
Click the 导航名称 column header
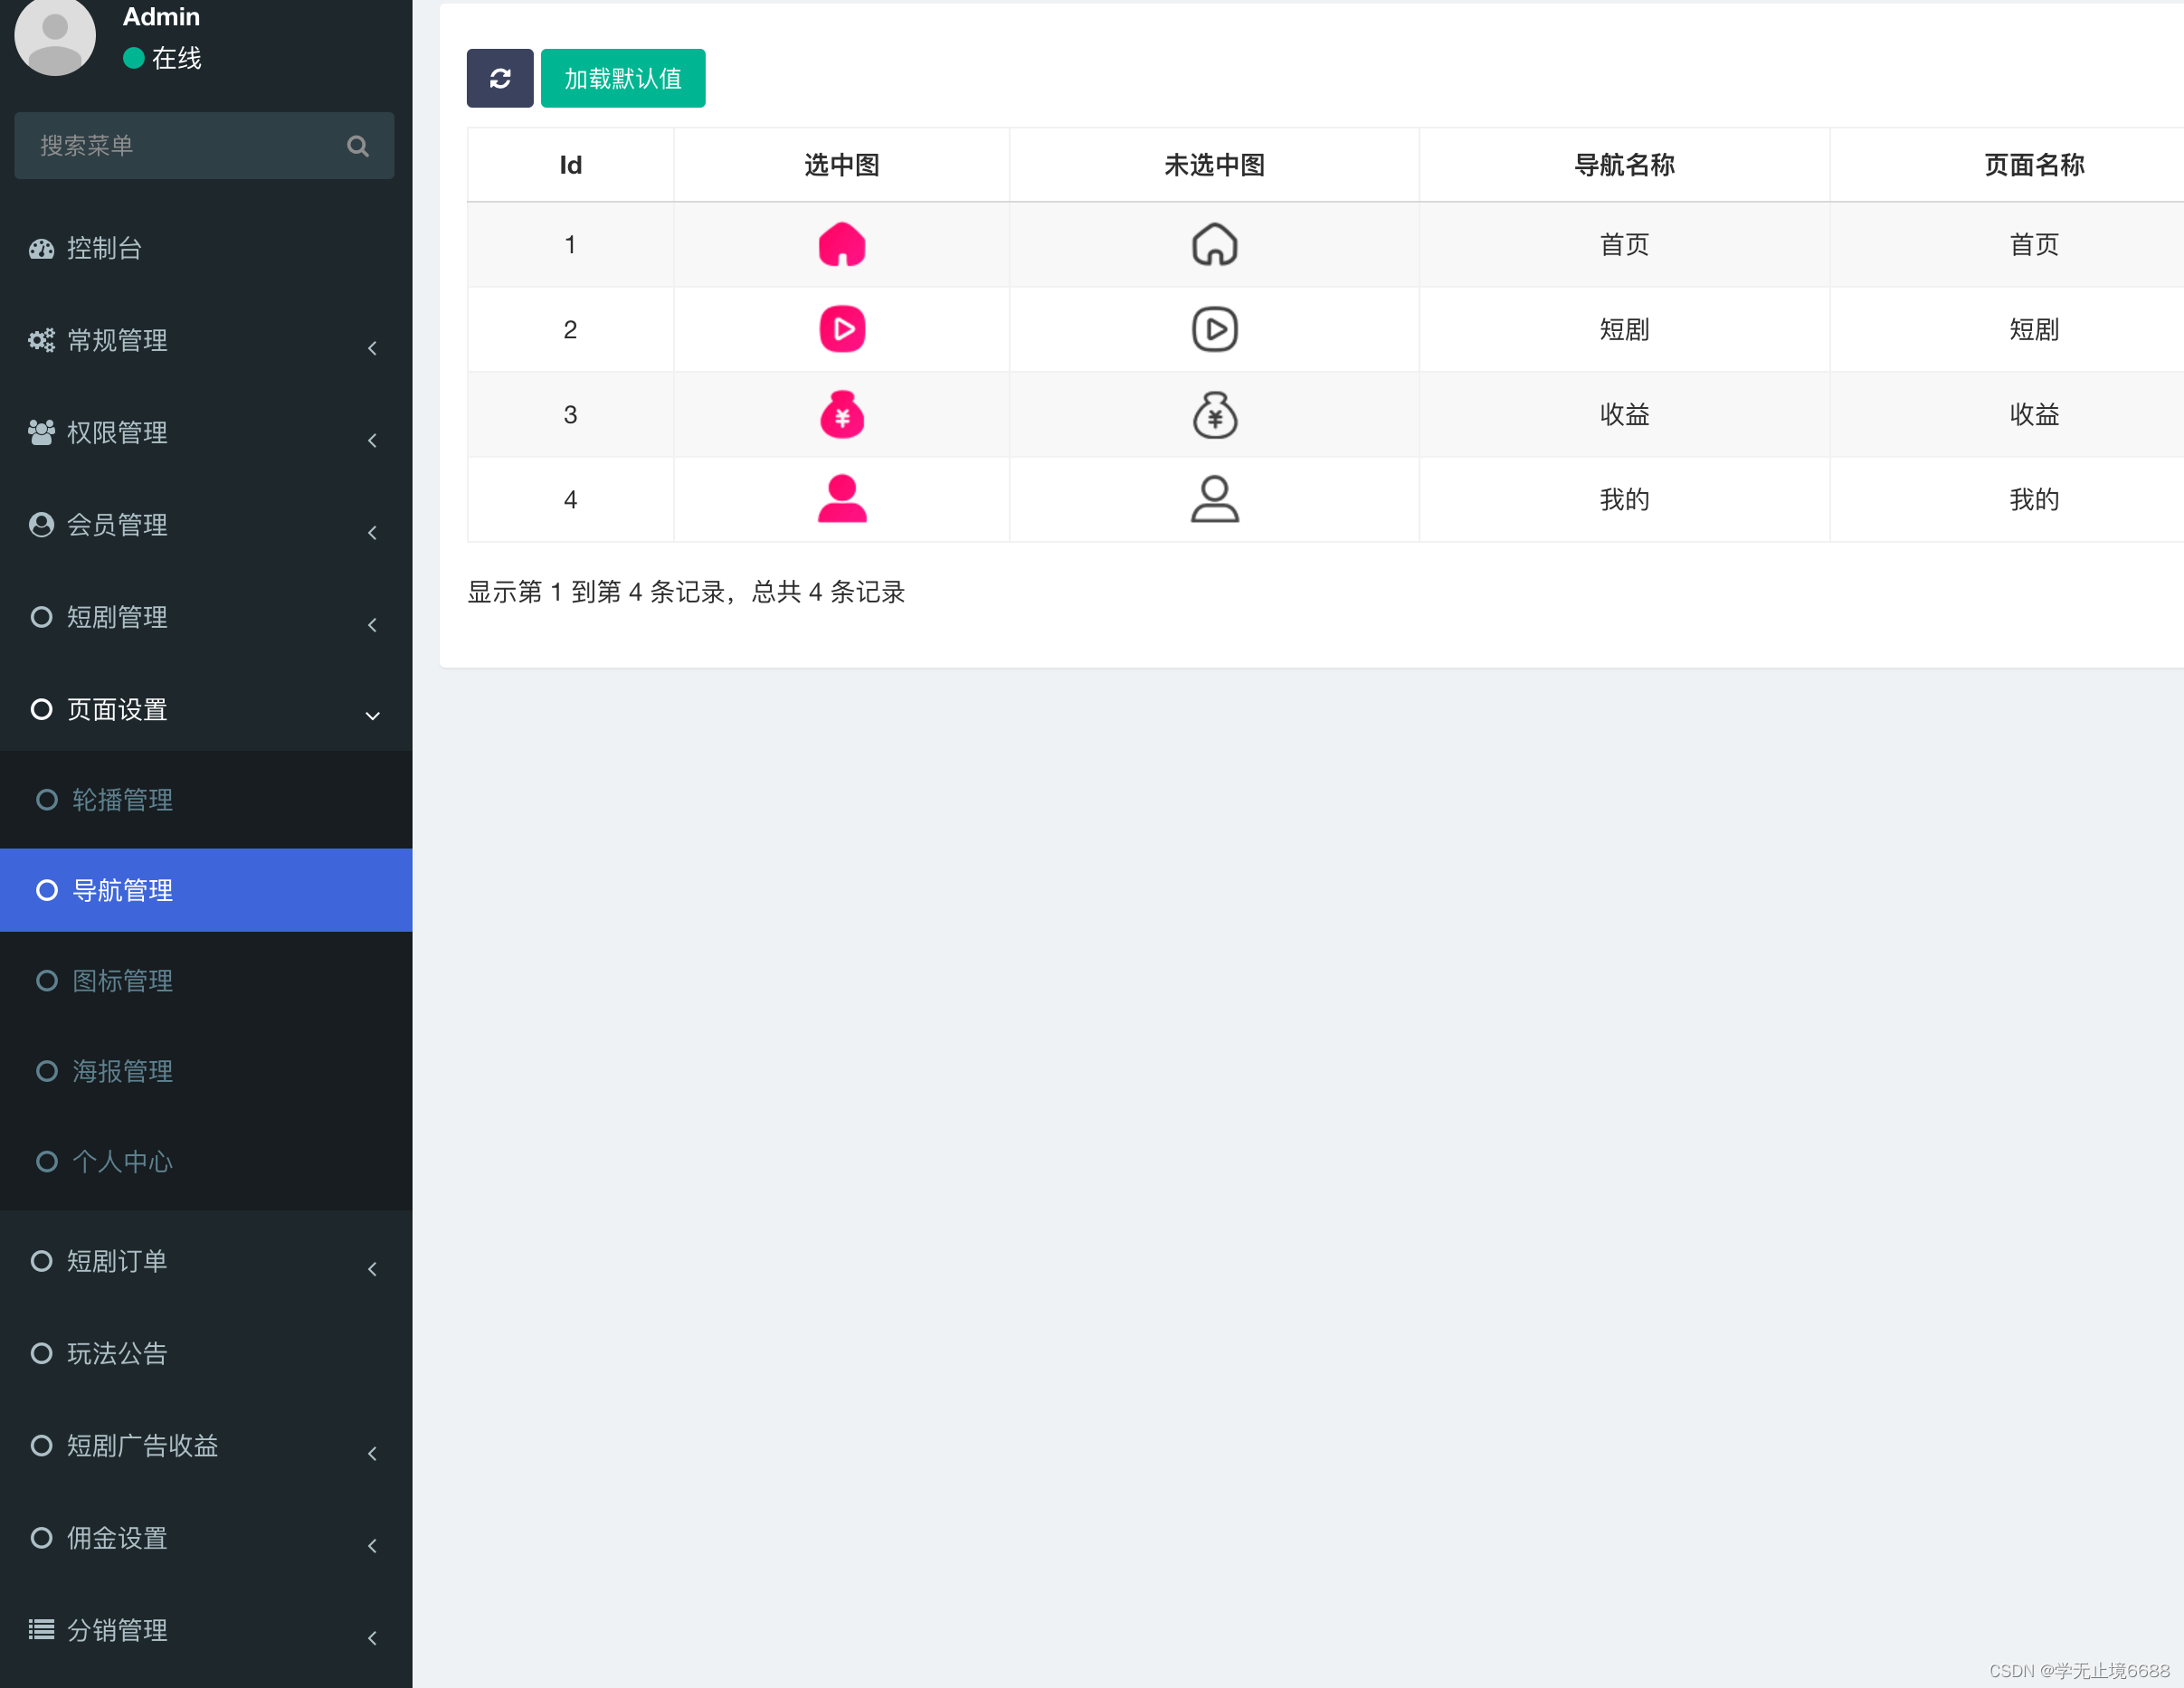[1623, 165]
